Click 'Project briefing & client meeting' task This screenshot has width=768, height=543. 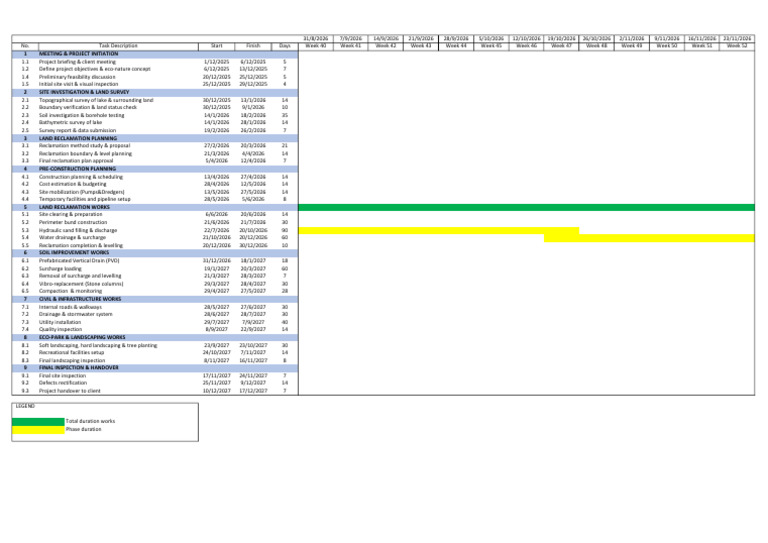[x=77, y=62]
